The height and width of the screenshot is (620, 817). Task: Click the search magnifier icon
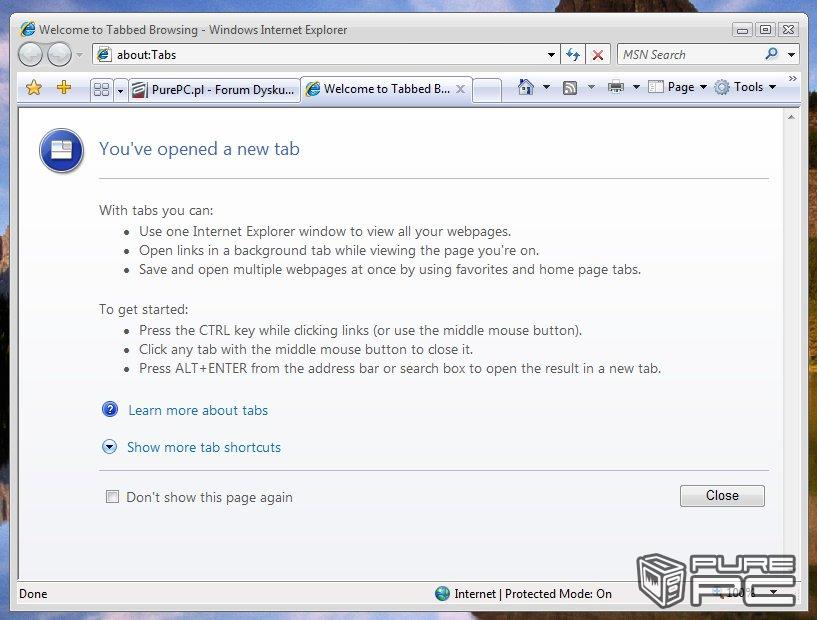771,54
